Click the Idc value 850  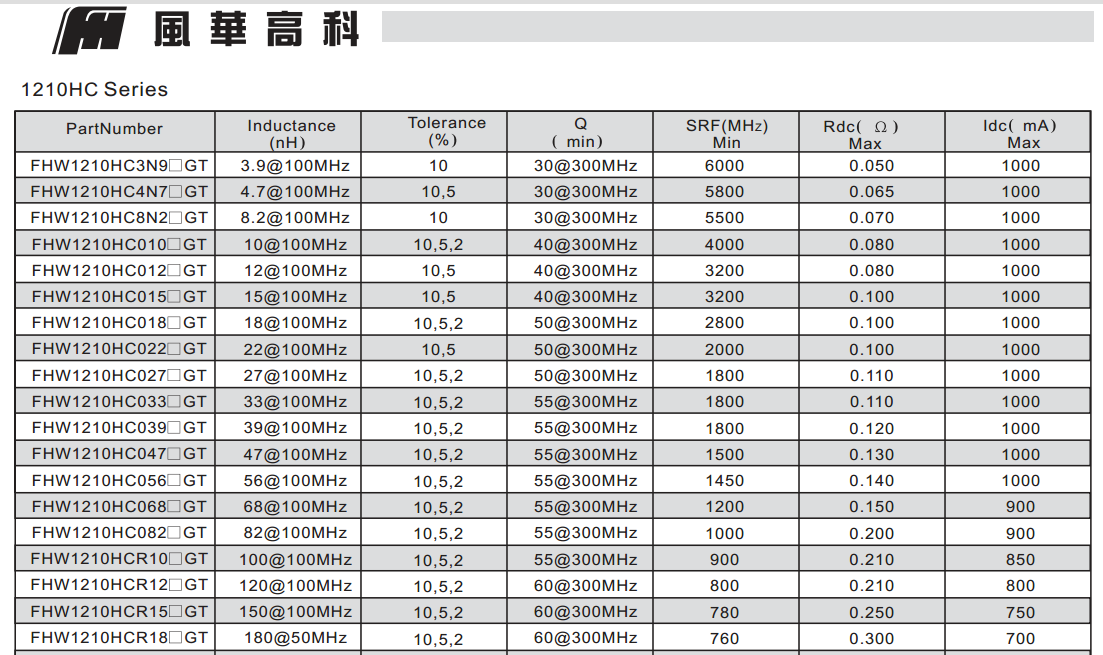tap(1020, 560)
